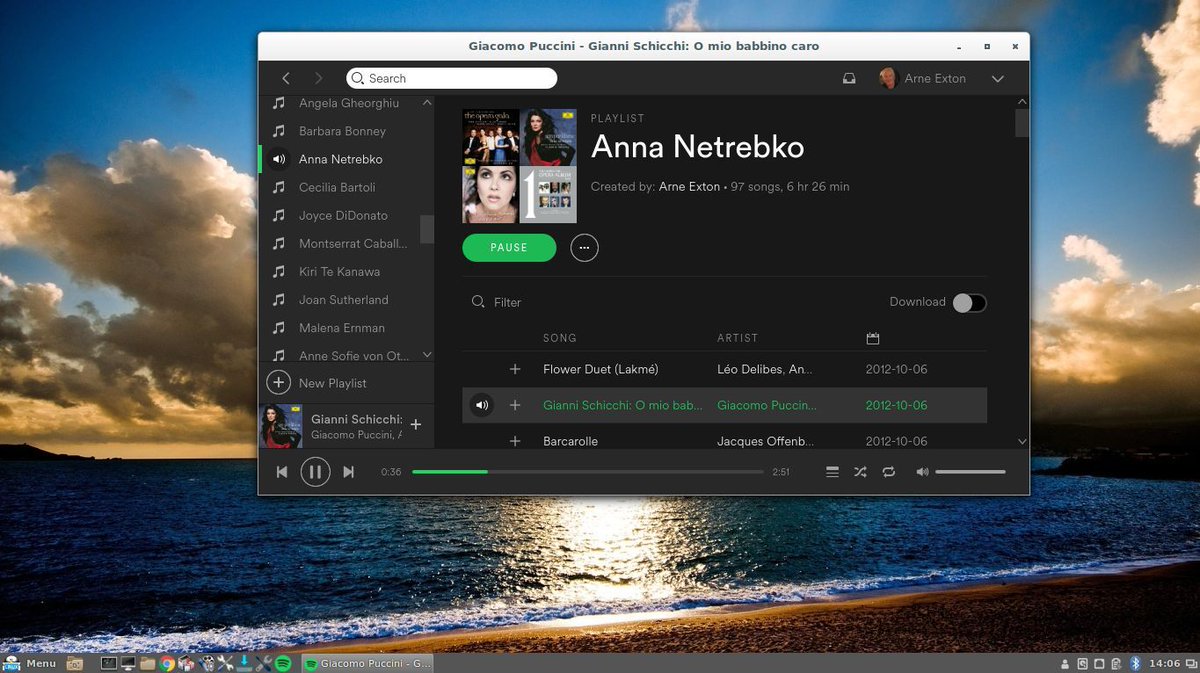
Task: Pause playback with round pause button
Action: [315, 472]
